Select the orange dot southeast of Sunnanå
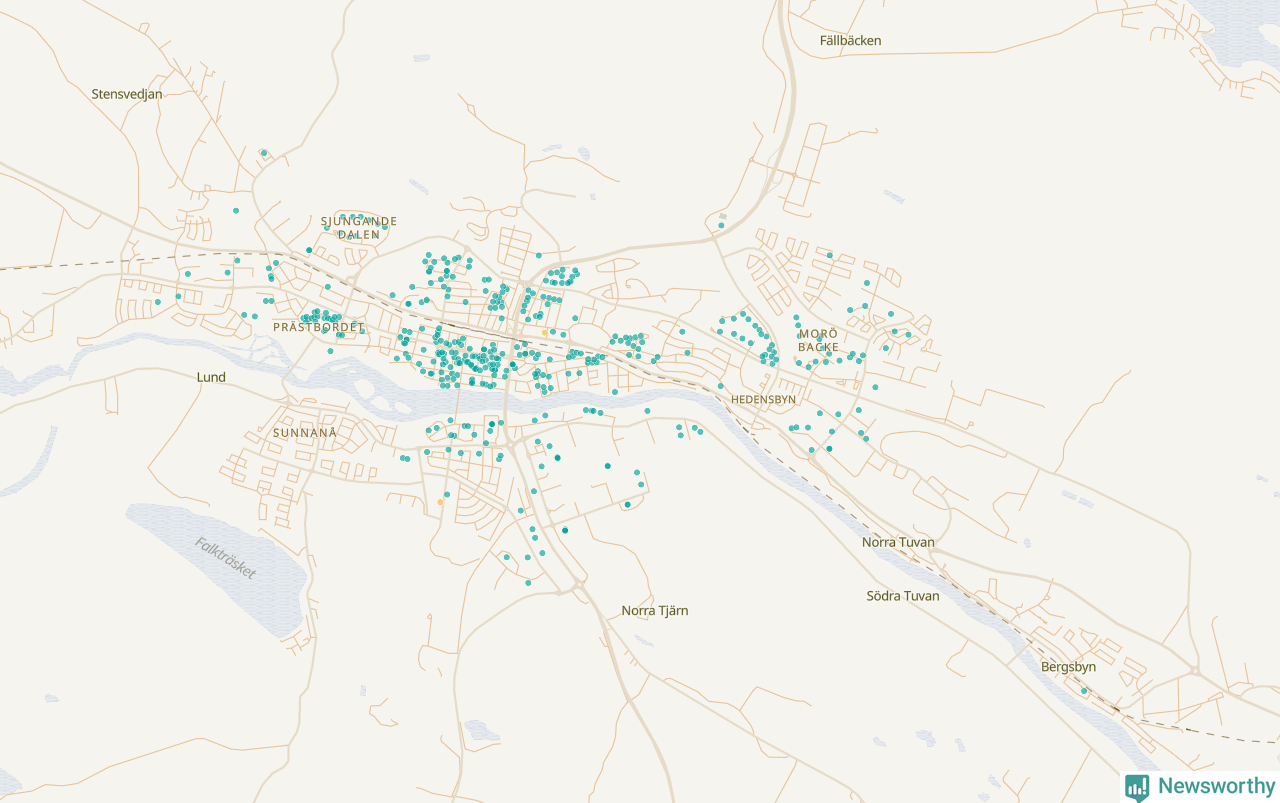The width and height of the screenshot is (1280, 803). pos(440,503)
